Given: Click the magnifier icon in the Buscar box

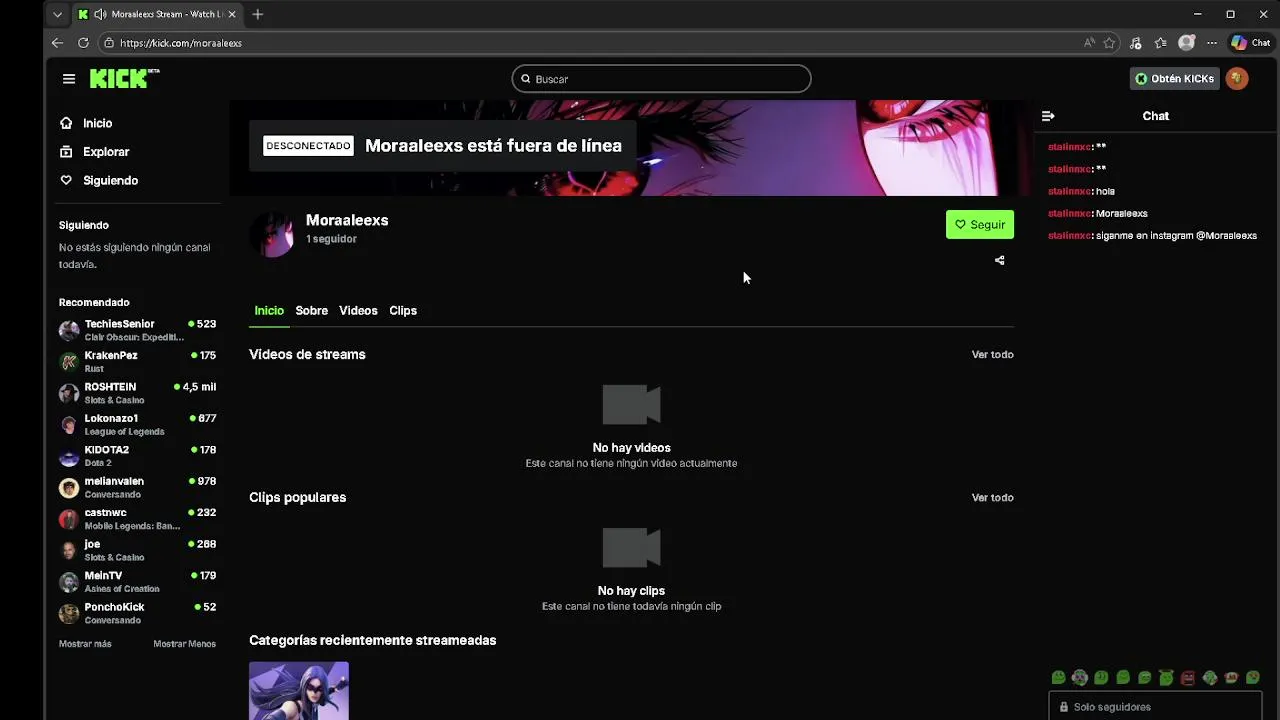Looking at the screenshot, I should coord(525,79).
